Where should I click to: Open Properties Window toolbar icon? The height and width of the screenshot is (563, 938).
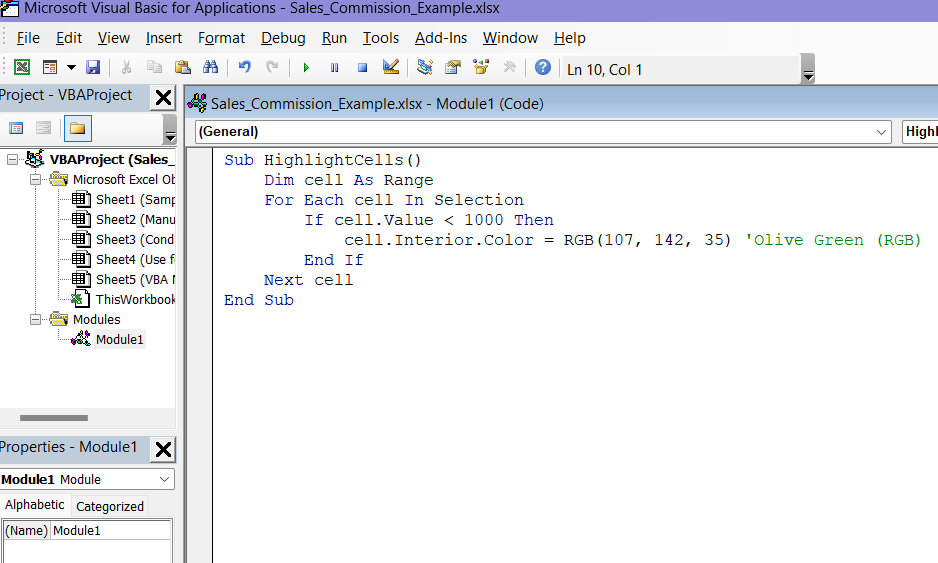pyautogui.click(x=453, y=67)
